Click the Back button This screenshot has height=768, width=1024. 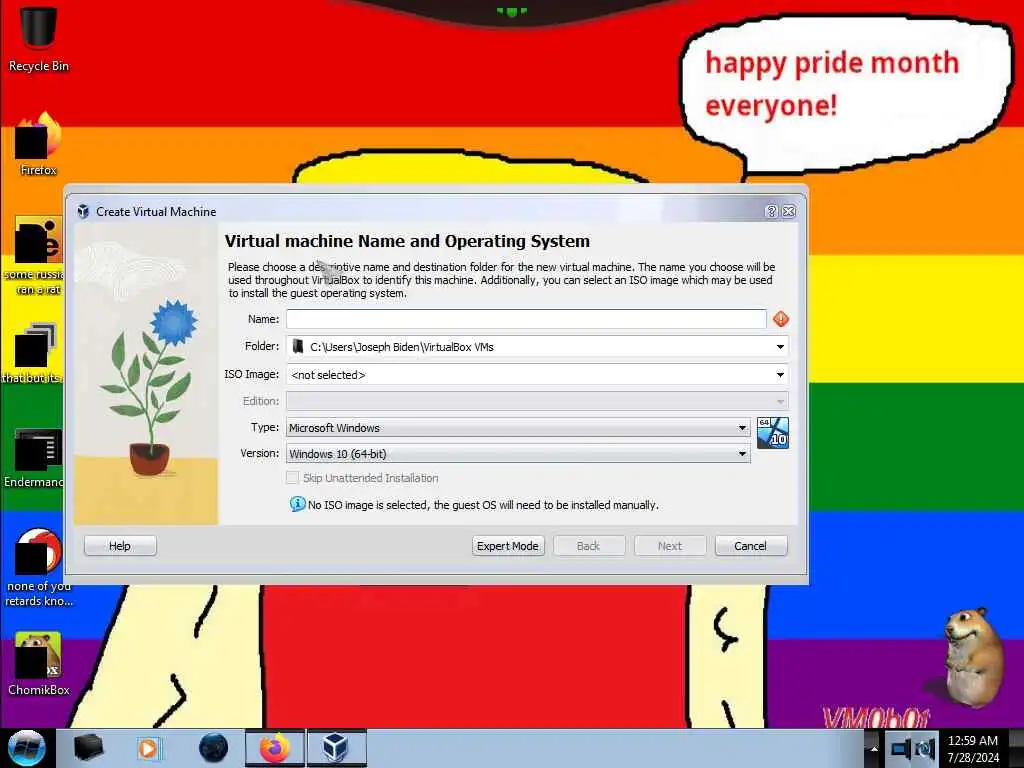pos(588,546)
